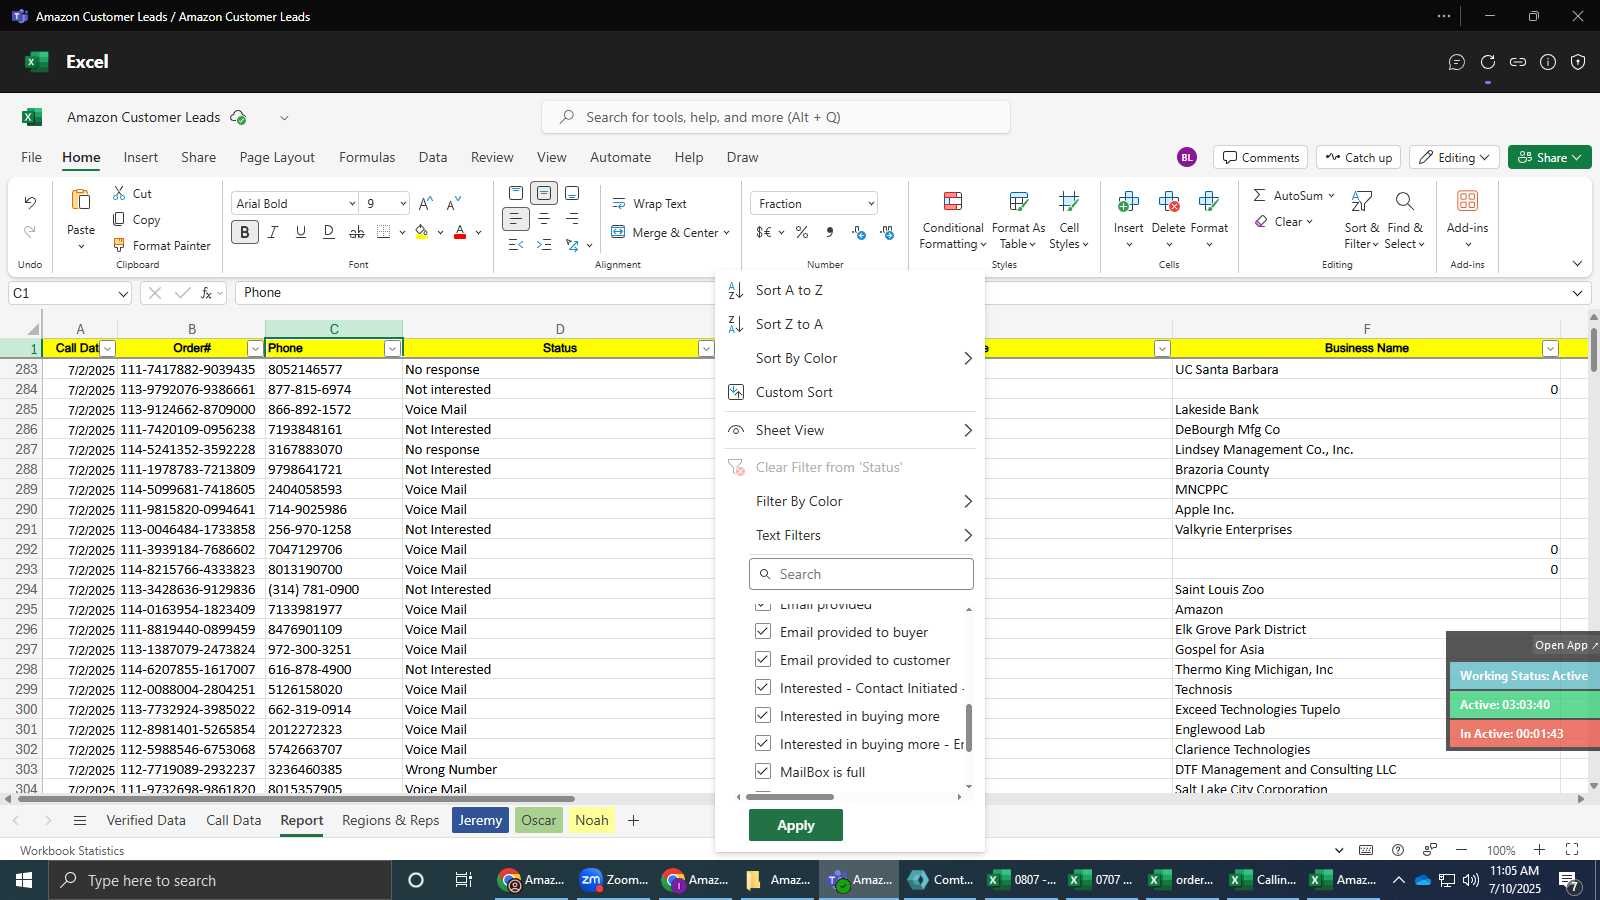
Task: Uncheck the exact 'Interested in buying more' option
Action: click(763, 715)
